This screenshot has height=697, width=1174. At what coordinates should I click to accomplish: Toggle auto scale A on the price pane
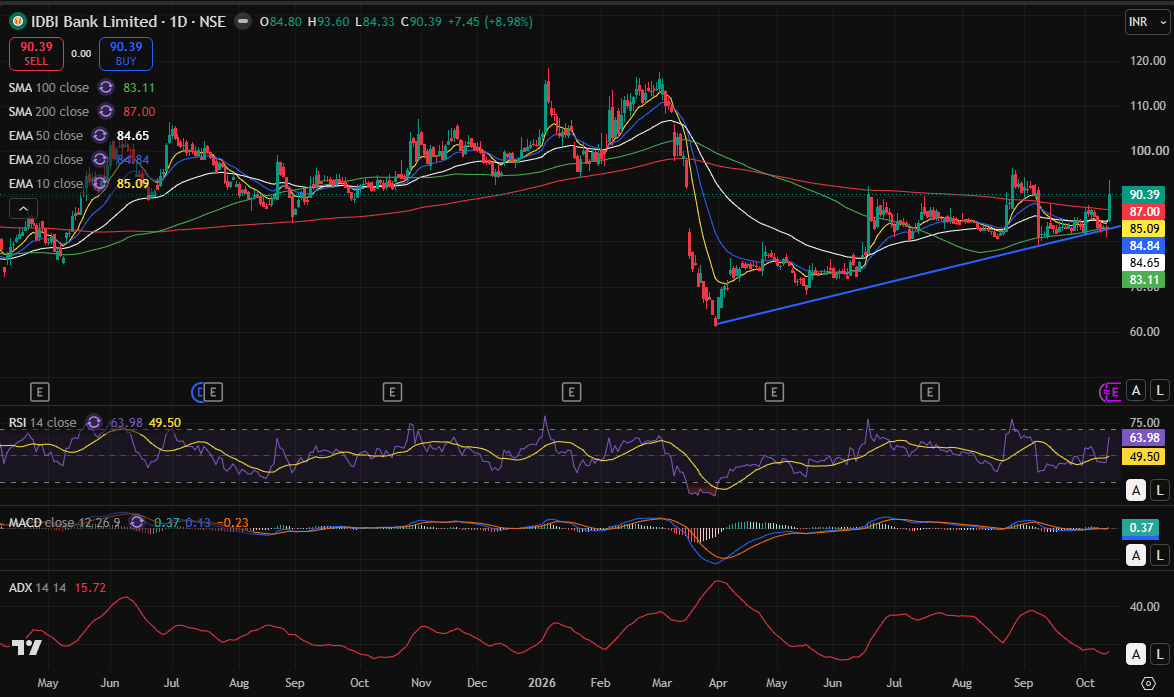click(1136, 390)
